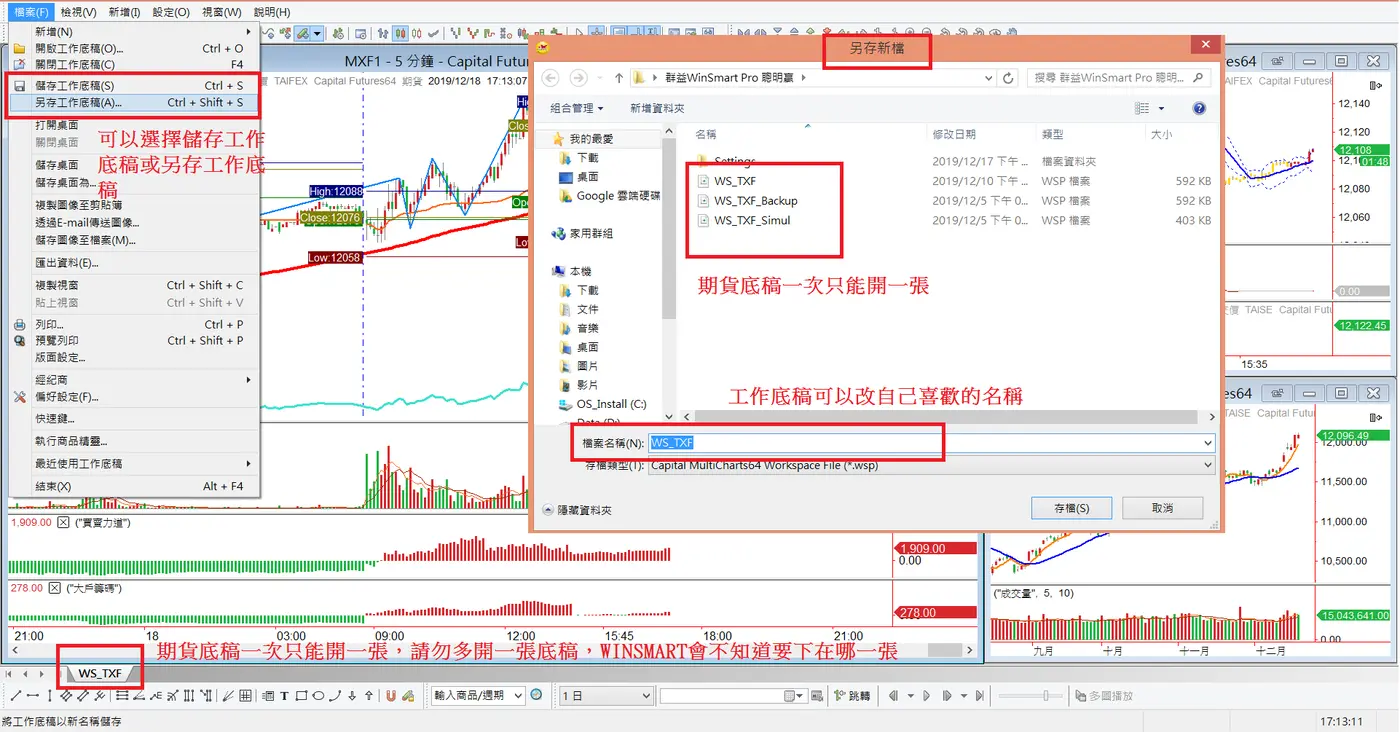Open the view options dropdown arrow
Viewport: 1400px width, 732px height.
[1161, 108]
